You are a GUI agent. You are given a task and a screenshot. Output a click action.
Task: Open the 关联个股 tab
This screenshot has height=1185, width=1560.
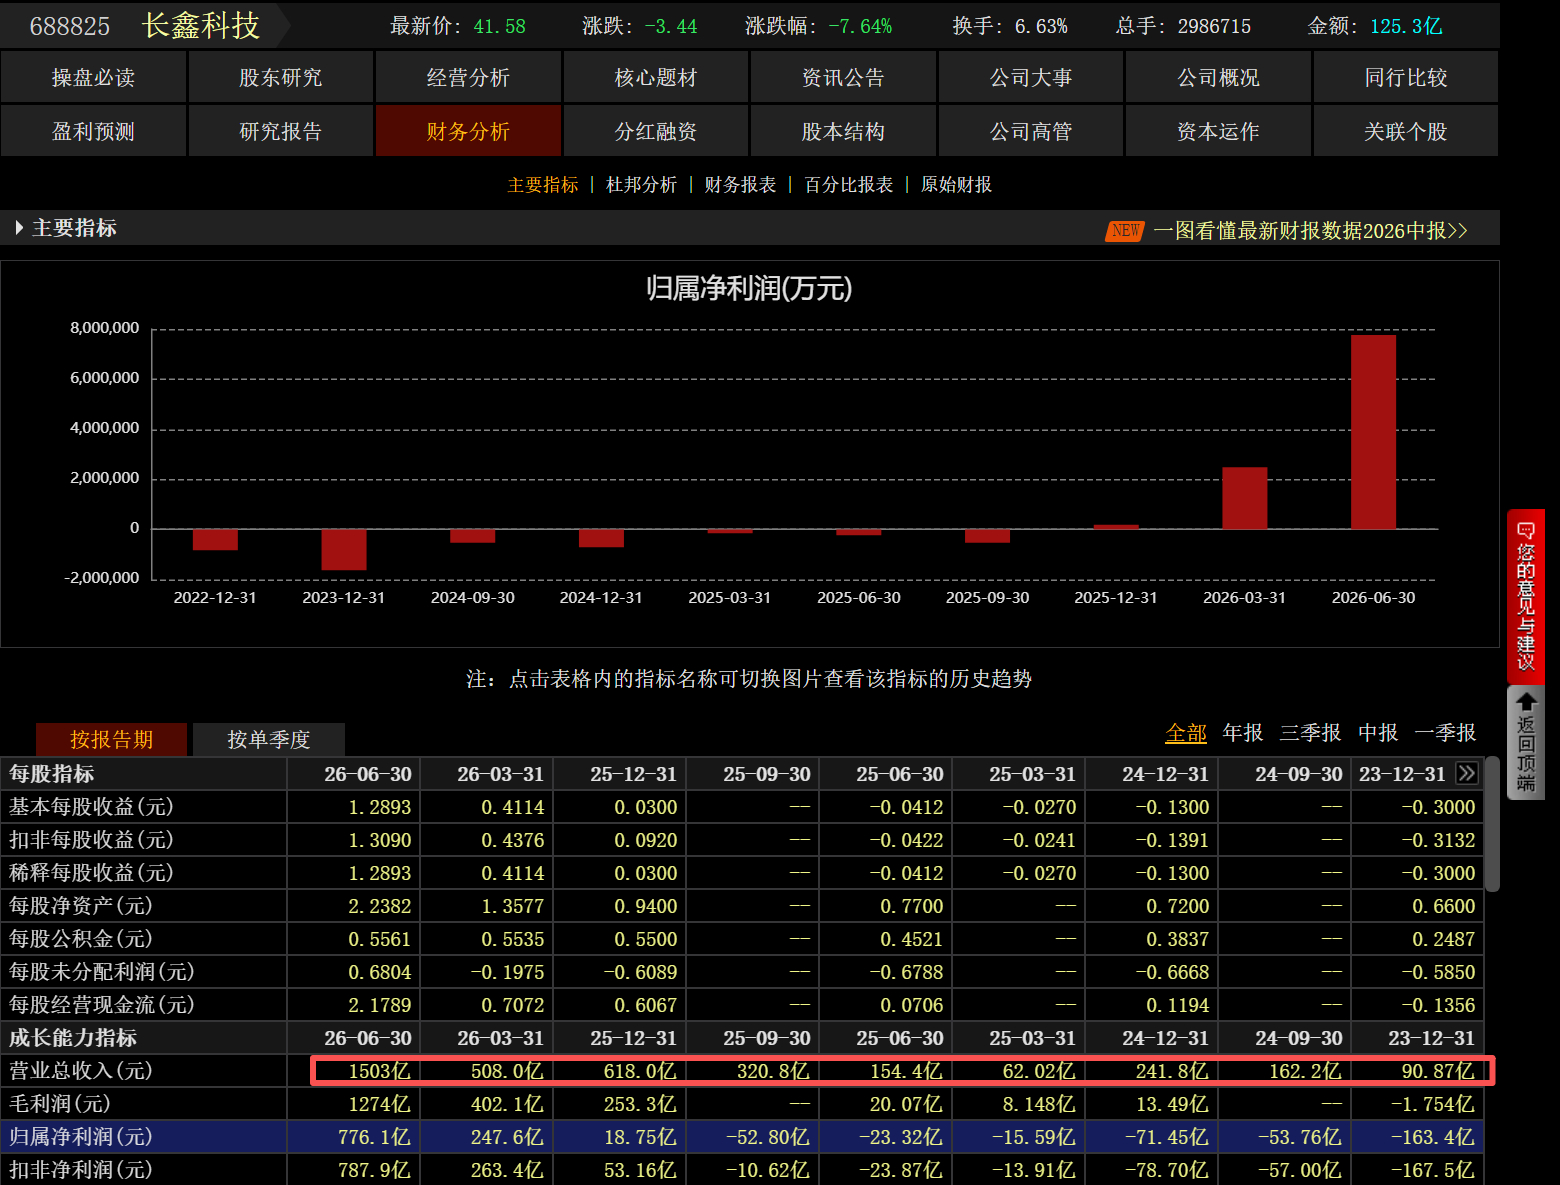(x=1406, y=131)
